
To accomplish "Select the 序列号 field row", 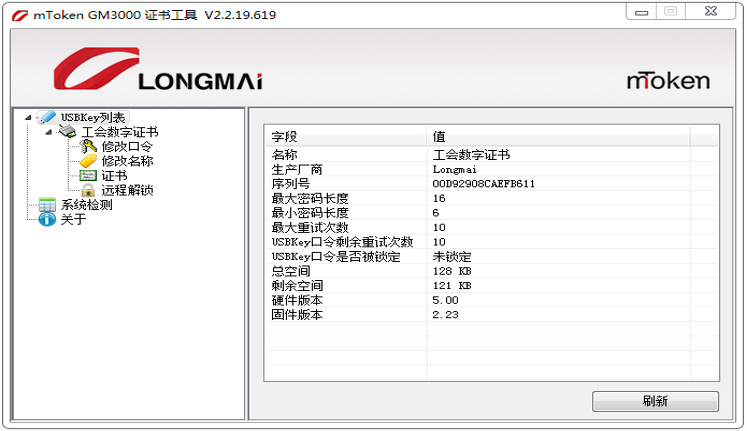I will pyautogui.click(x=491, y=183).
